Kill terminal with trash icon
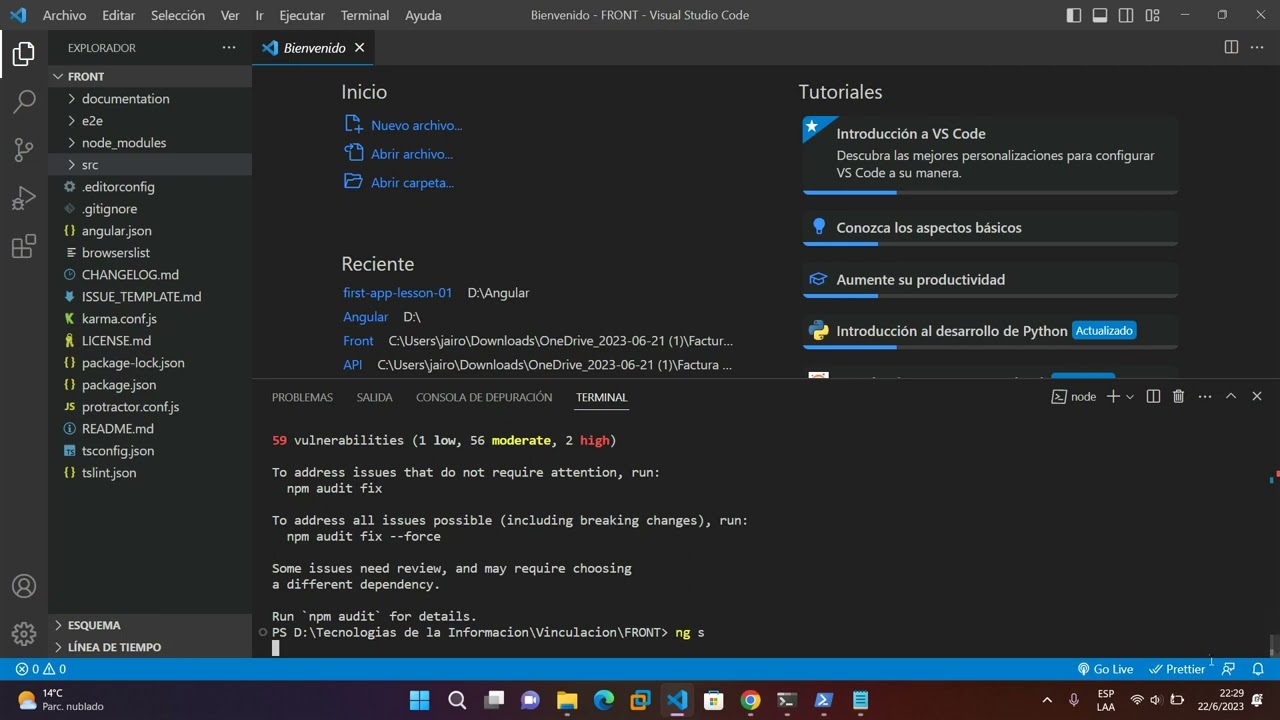Image resolution: width=1280 pixels, height=720 pixels. pyautogui.click(x=1179, y=397)
